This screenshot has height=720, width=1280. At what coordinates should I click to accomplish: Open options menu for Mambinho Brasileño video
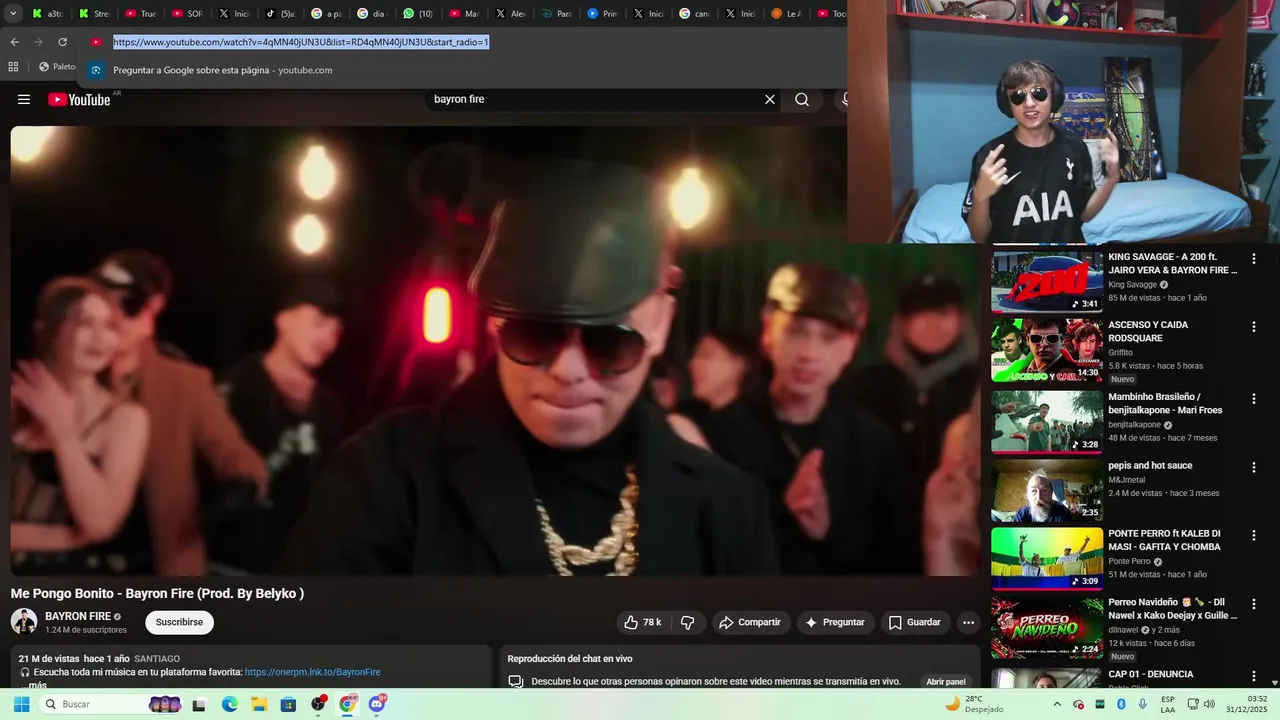point(1254,399)
